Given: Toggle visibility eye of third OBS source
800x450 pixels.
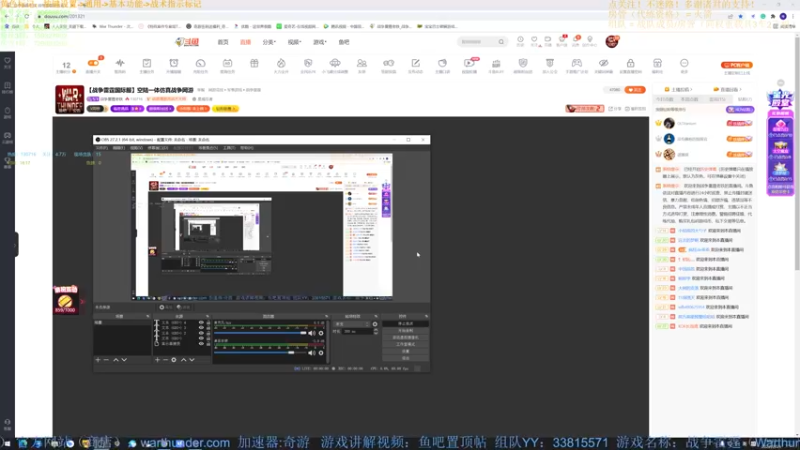Looking at the screenshot, I should tap(201, 333).
